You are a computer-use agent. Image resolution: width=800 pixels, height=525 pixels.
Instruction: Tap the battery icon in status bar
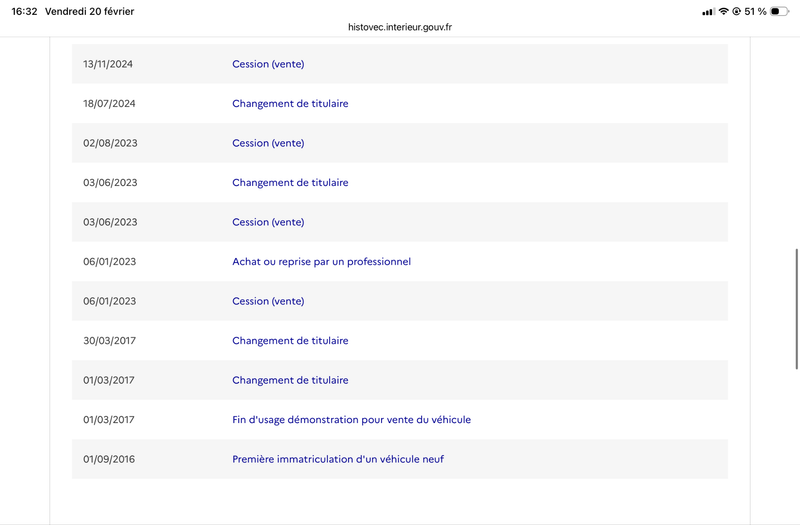[x=779, y=11]
